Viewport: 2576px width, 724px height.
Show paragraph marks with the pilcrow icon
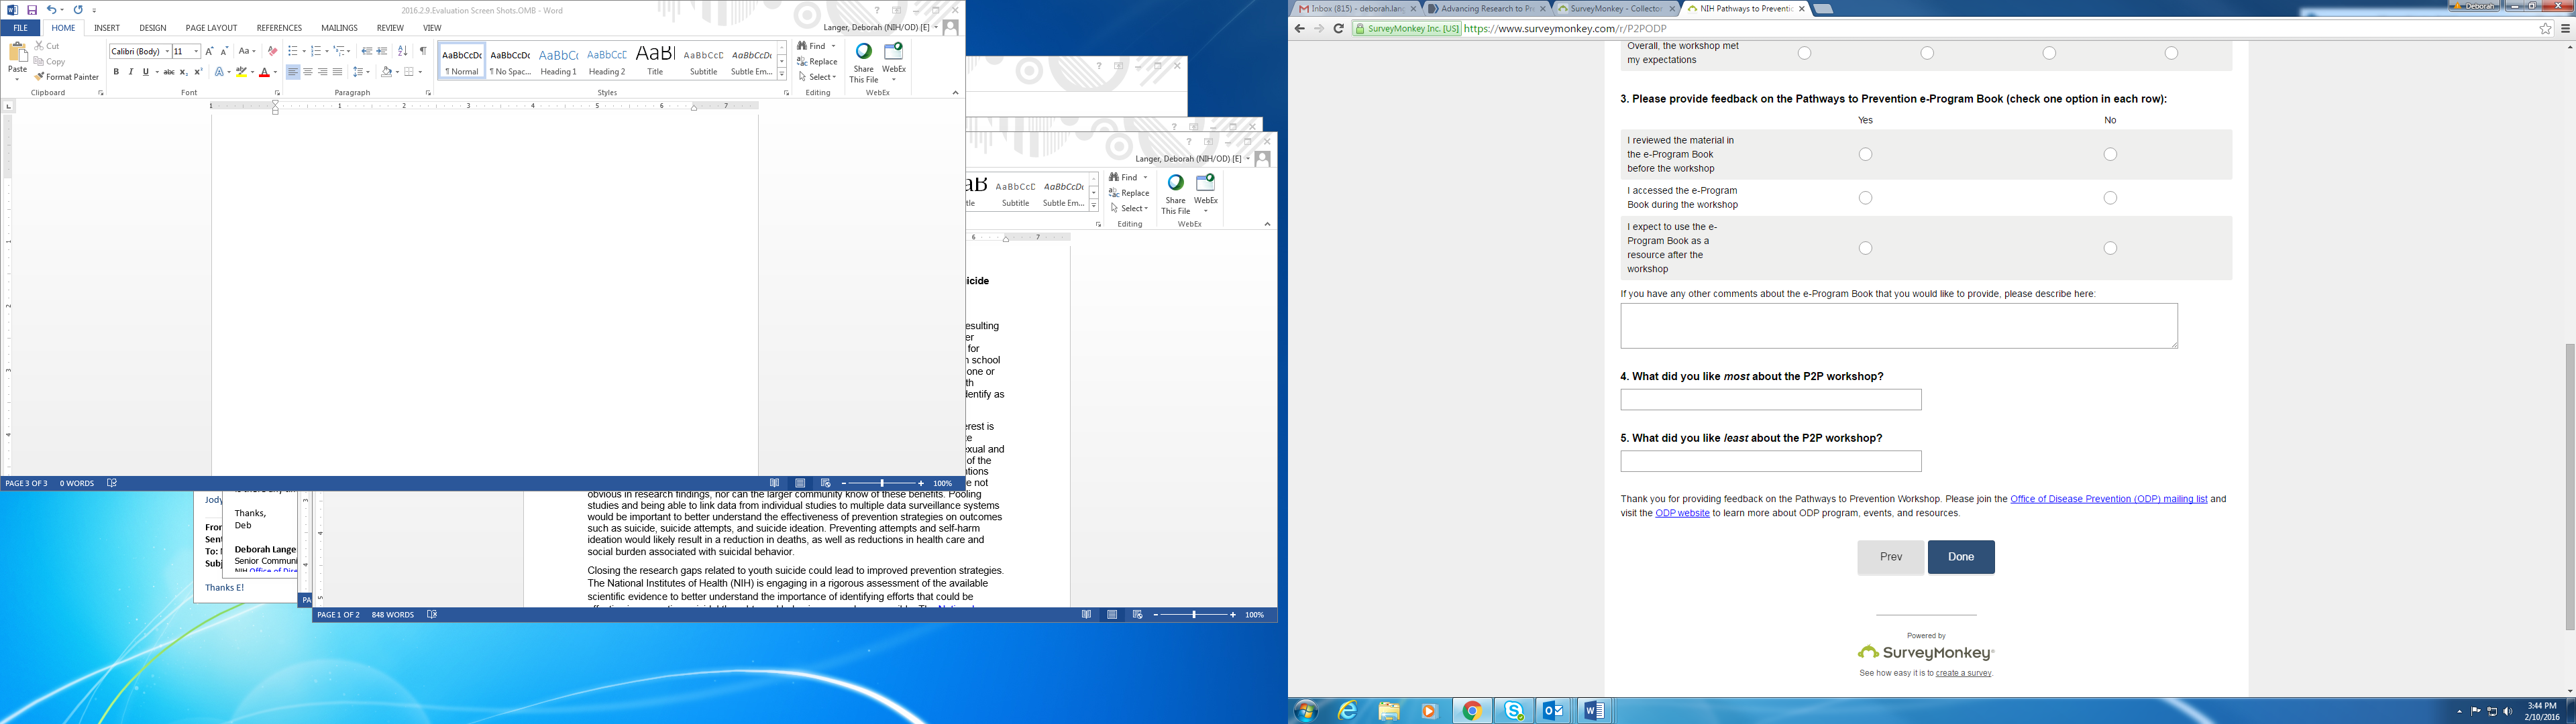click(x=423, y=51)
